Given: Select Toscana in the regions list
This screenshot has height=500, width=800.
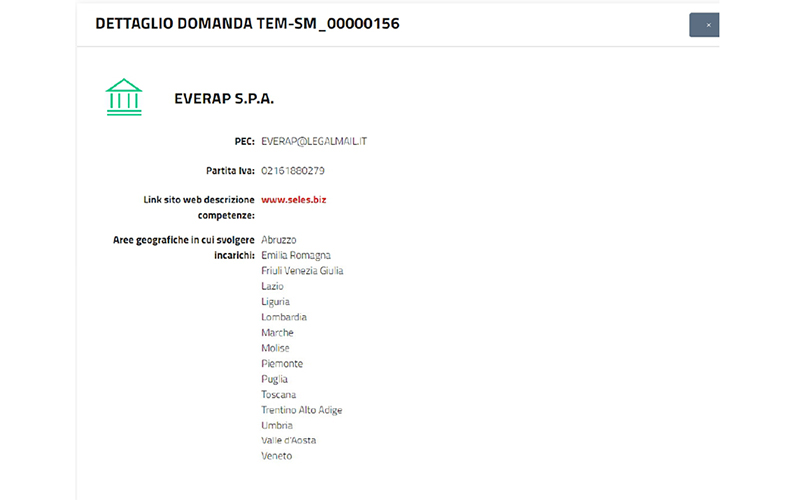Looking at the screenshot, I should click(278, 394).
